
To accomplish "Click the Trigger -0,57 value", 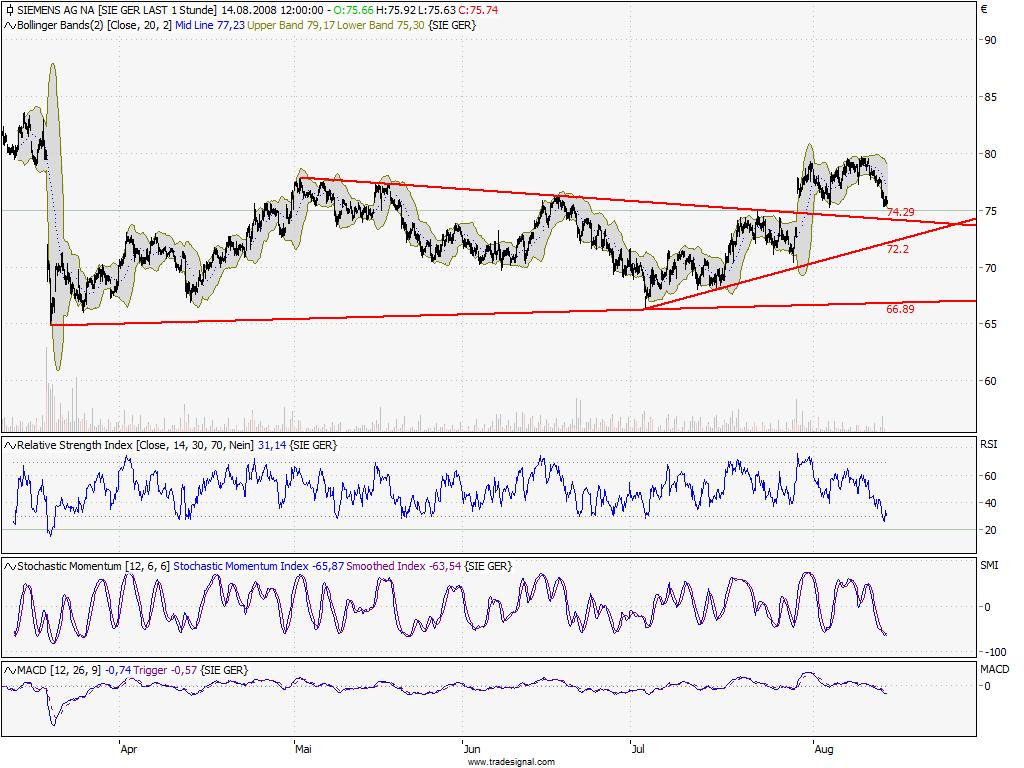I will (x=165, y=670).
